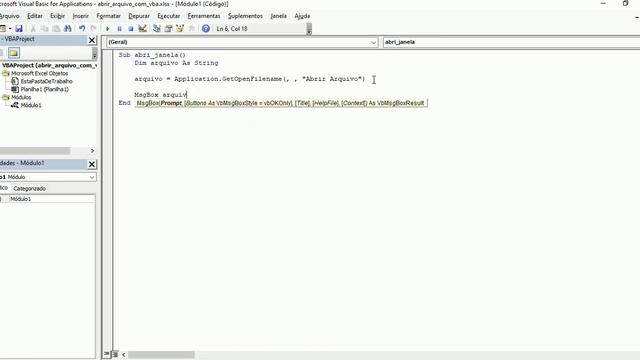This screenshot has height=360, width=640.
Task: Switch to the Categorizado properties tab
Action: click(29, 189)
